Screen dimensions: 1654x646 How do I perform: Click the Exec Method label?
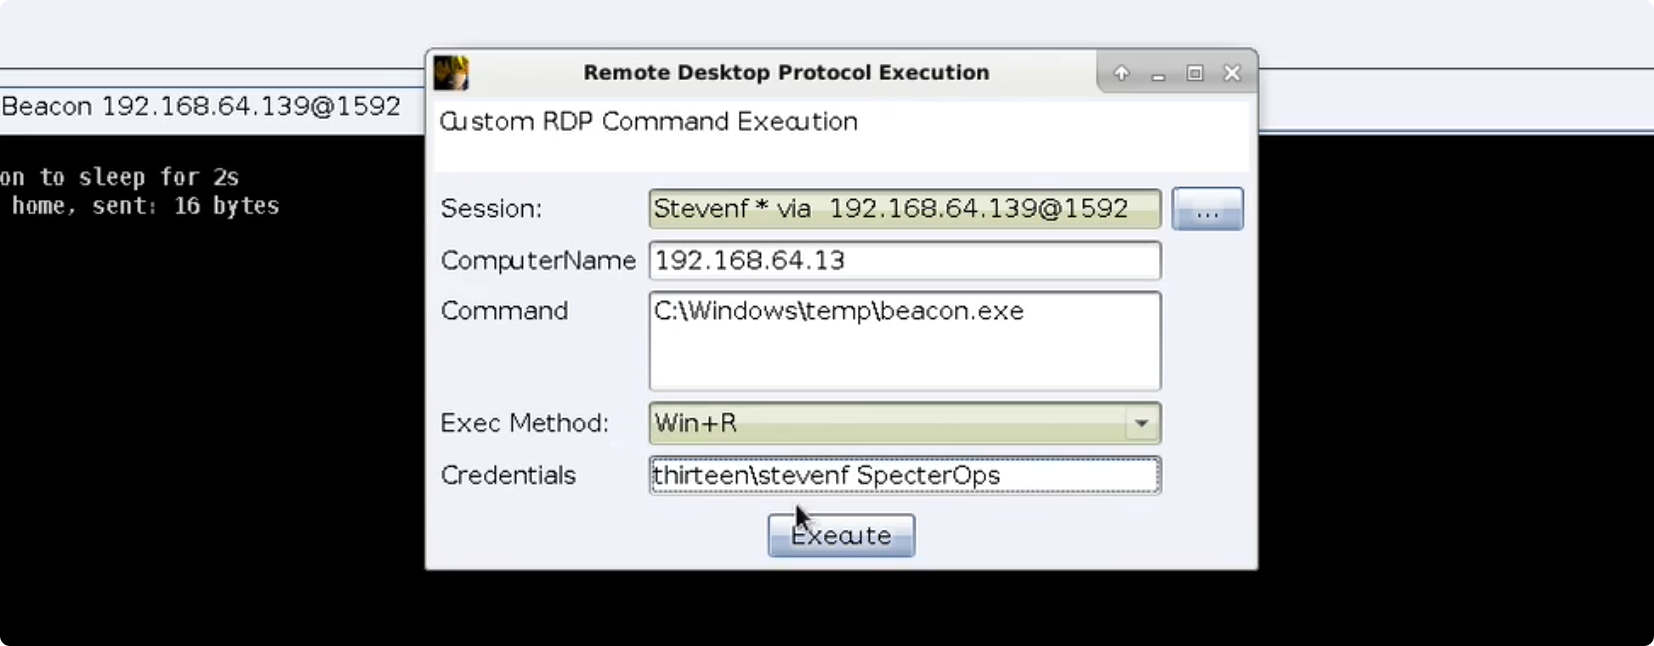point(524,423)
